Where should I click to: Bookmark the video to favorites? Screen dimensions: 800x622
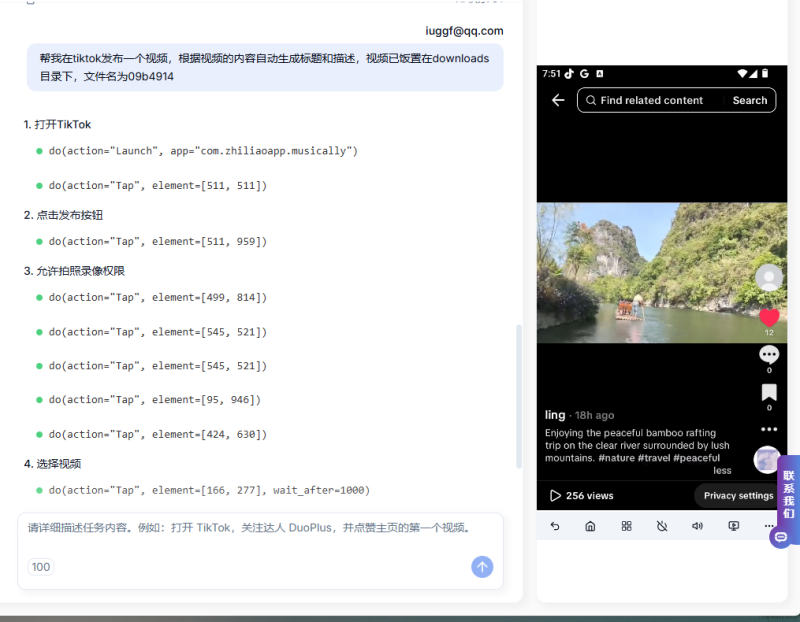[x=768, y=392]
